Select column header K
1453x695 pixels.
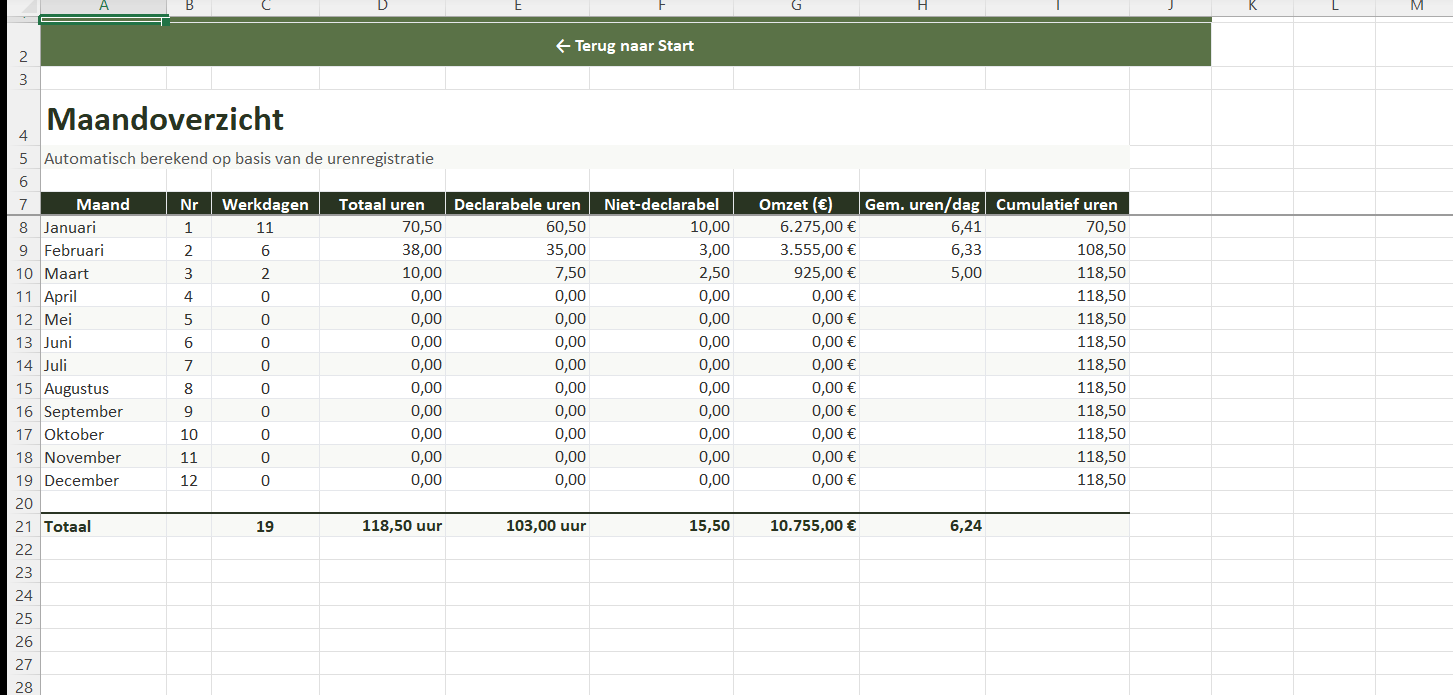coord(1252,6)
